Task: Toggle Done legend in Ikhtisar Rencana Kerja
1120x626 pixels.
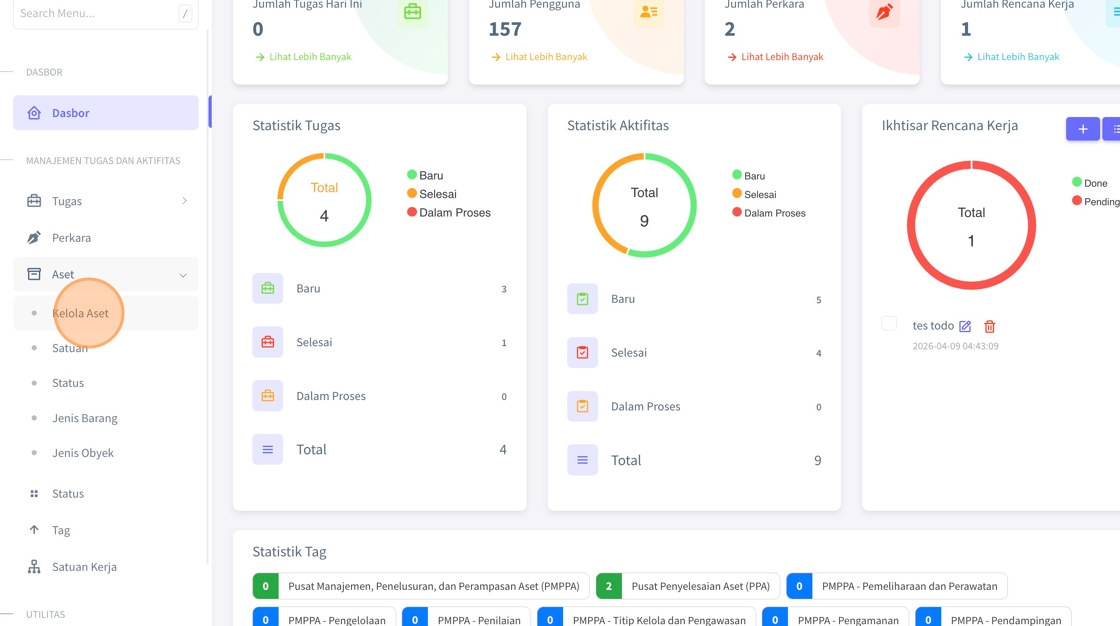Action: 1089,183
